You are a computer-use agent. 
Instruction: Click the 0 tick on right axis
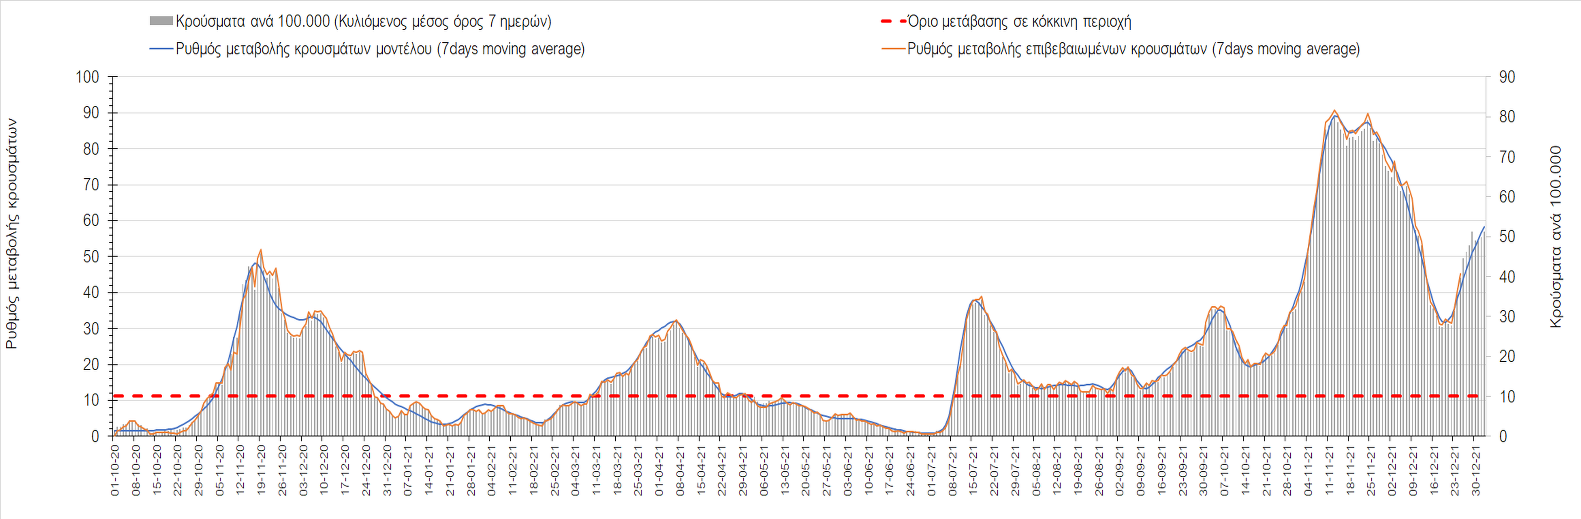[x=1503, y=436]
